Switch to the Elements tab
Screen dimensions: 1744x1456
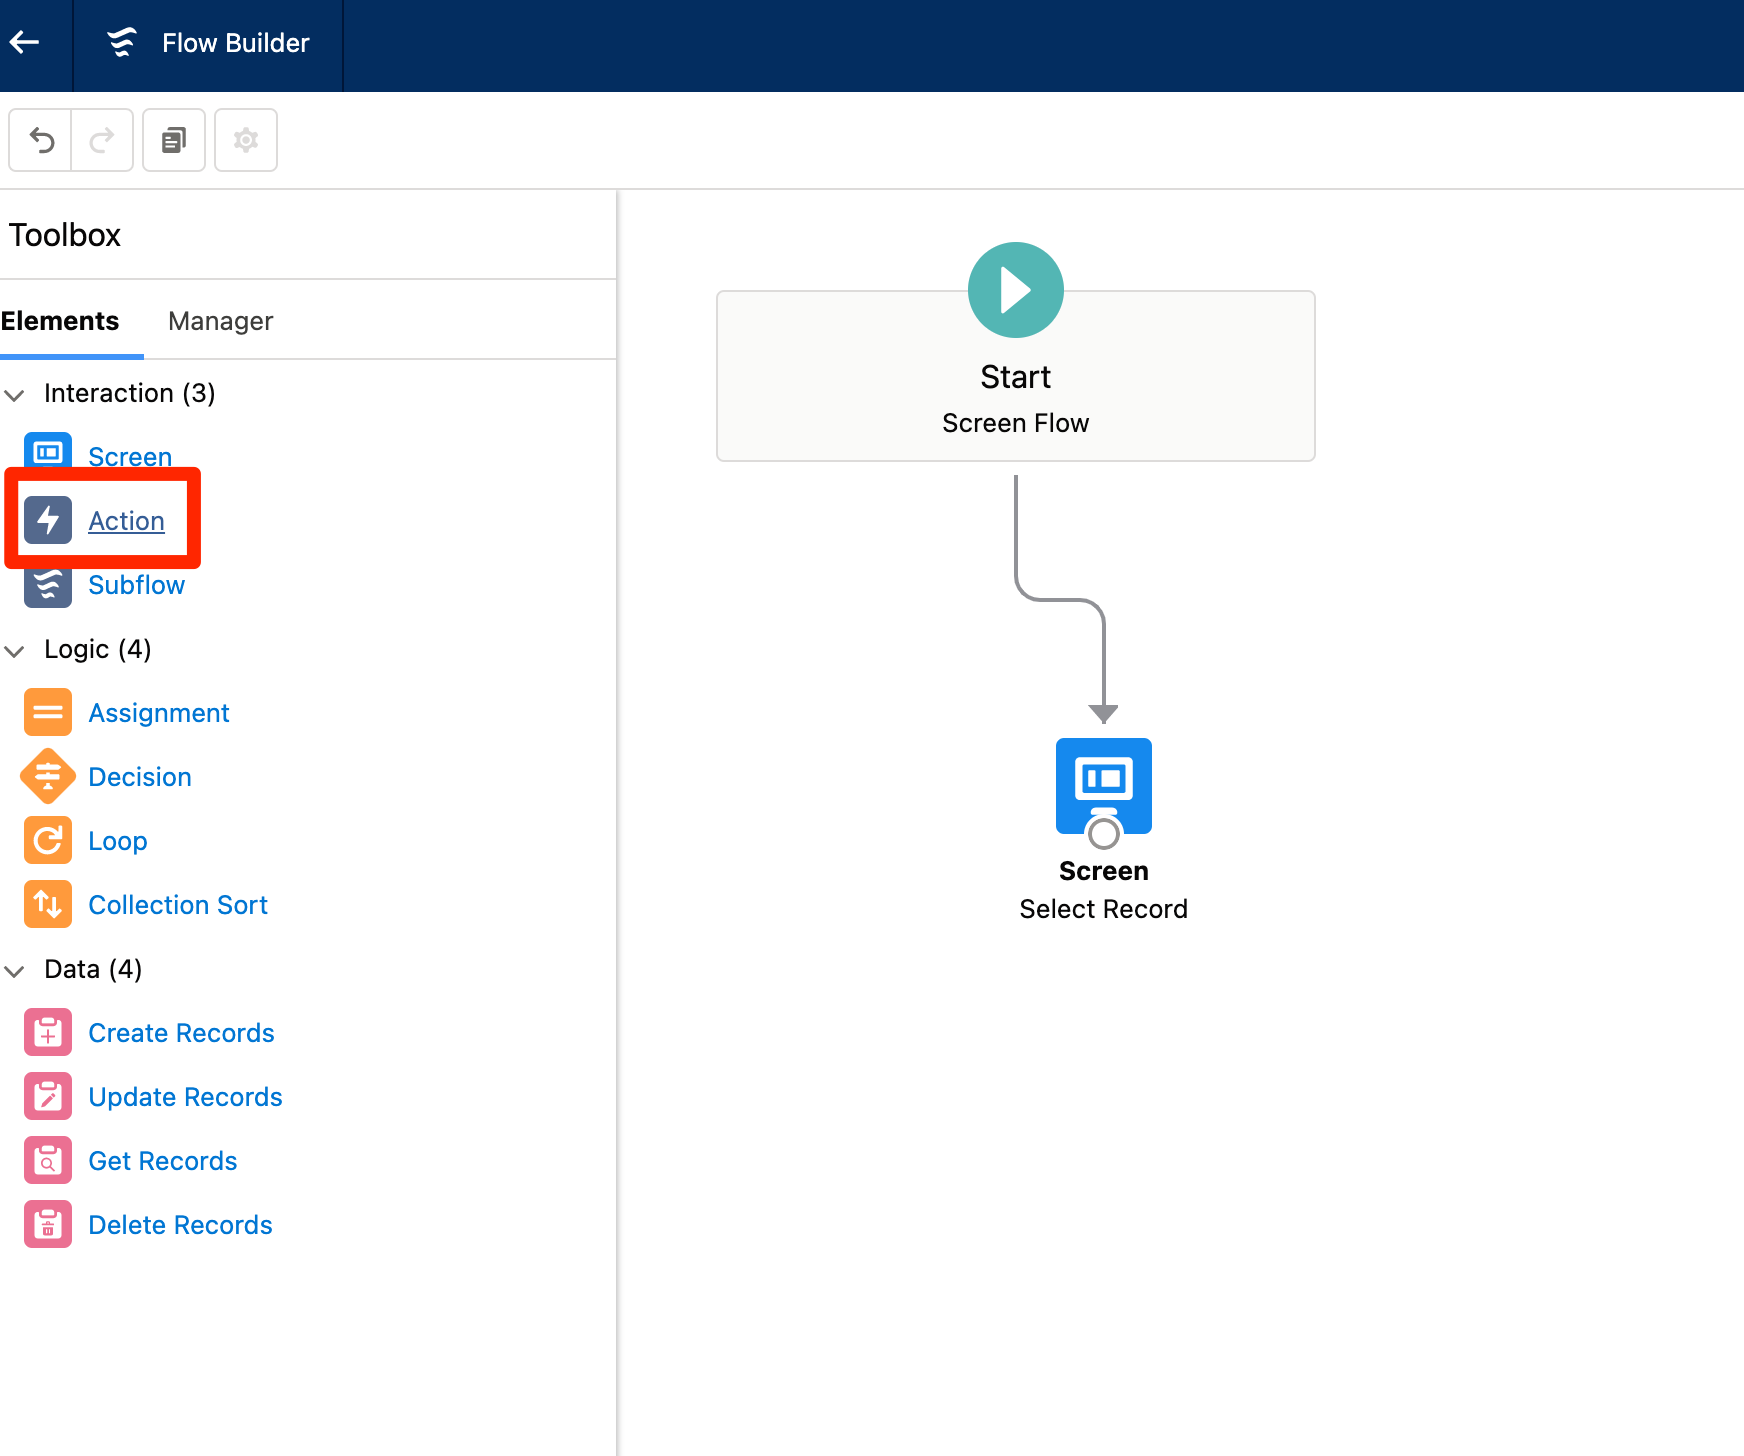click(x=60, y=321)
